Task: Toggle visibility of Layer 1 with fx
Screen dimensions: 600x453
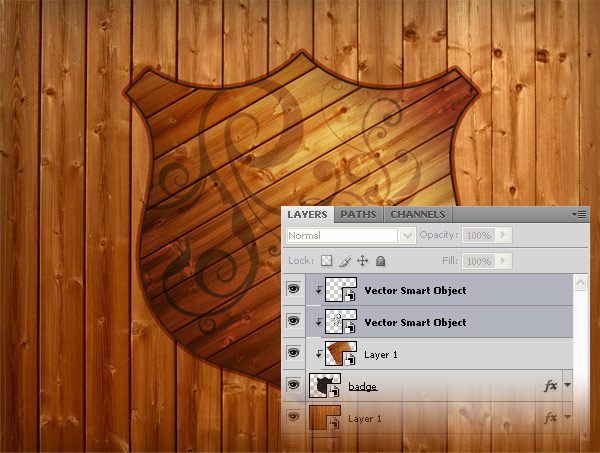Action: (x=293, y=416)
